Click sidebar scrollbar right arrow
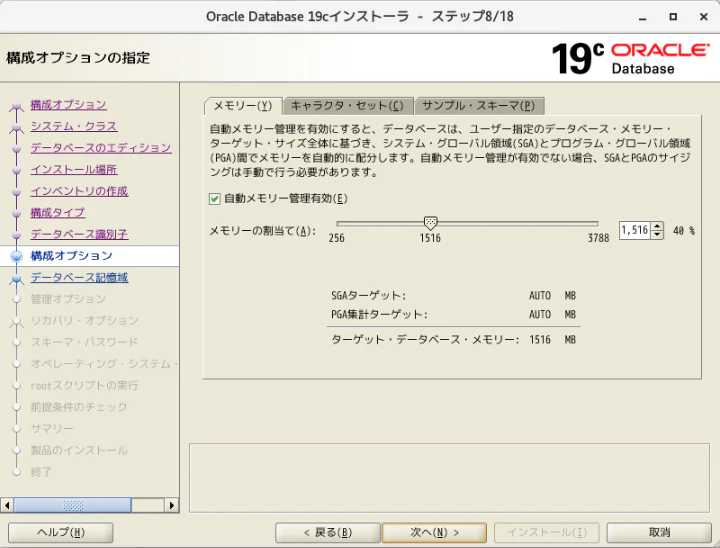720x548 pixels. tap(172, 505)
